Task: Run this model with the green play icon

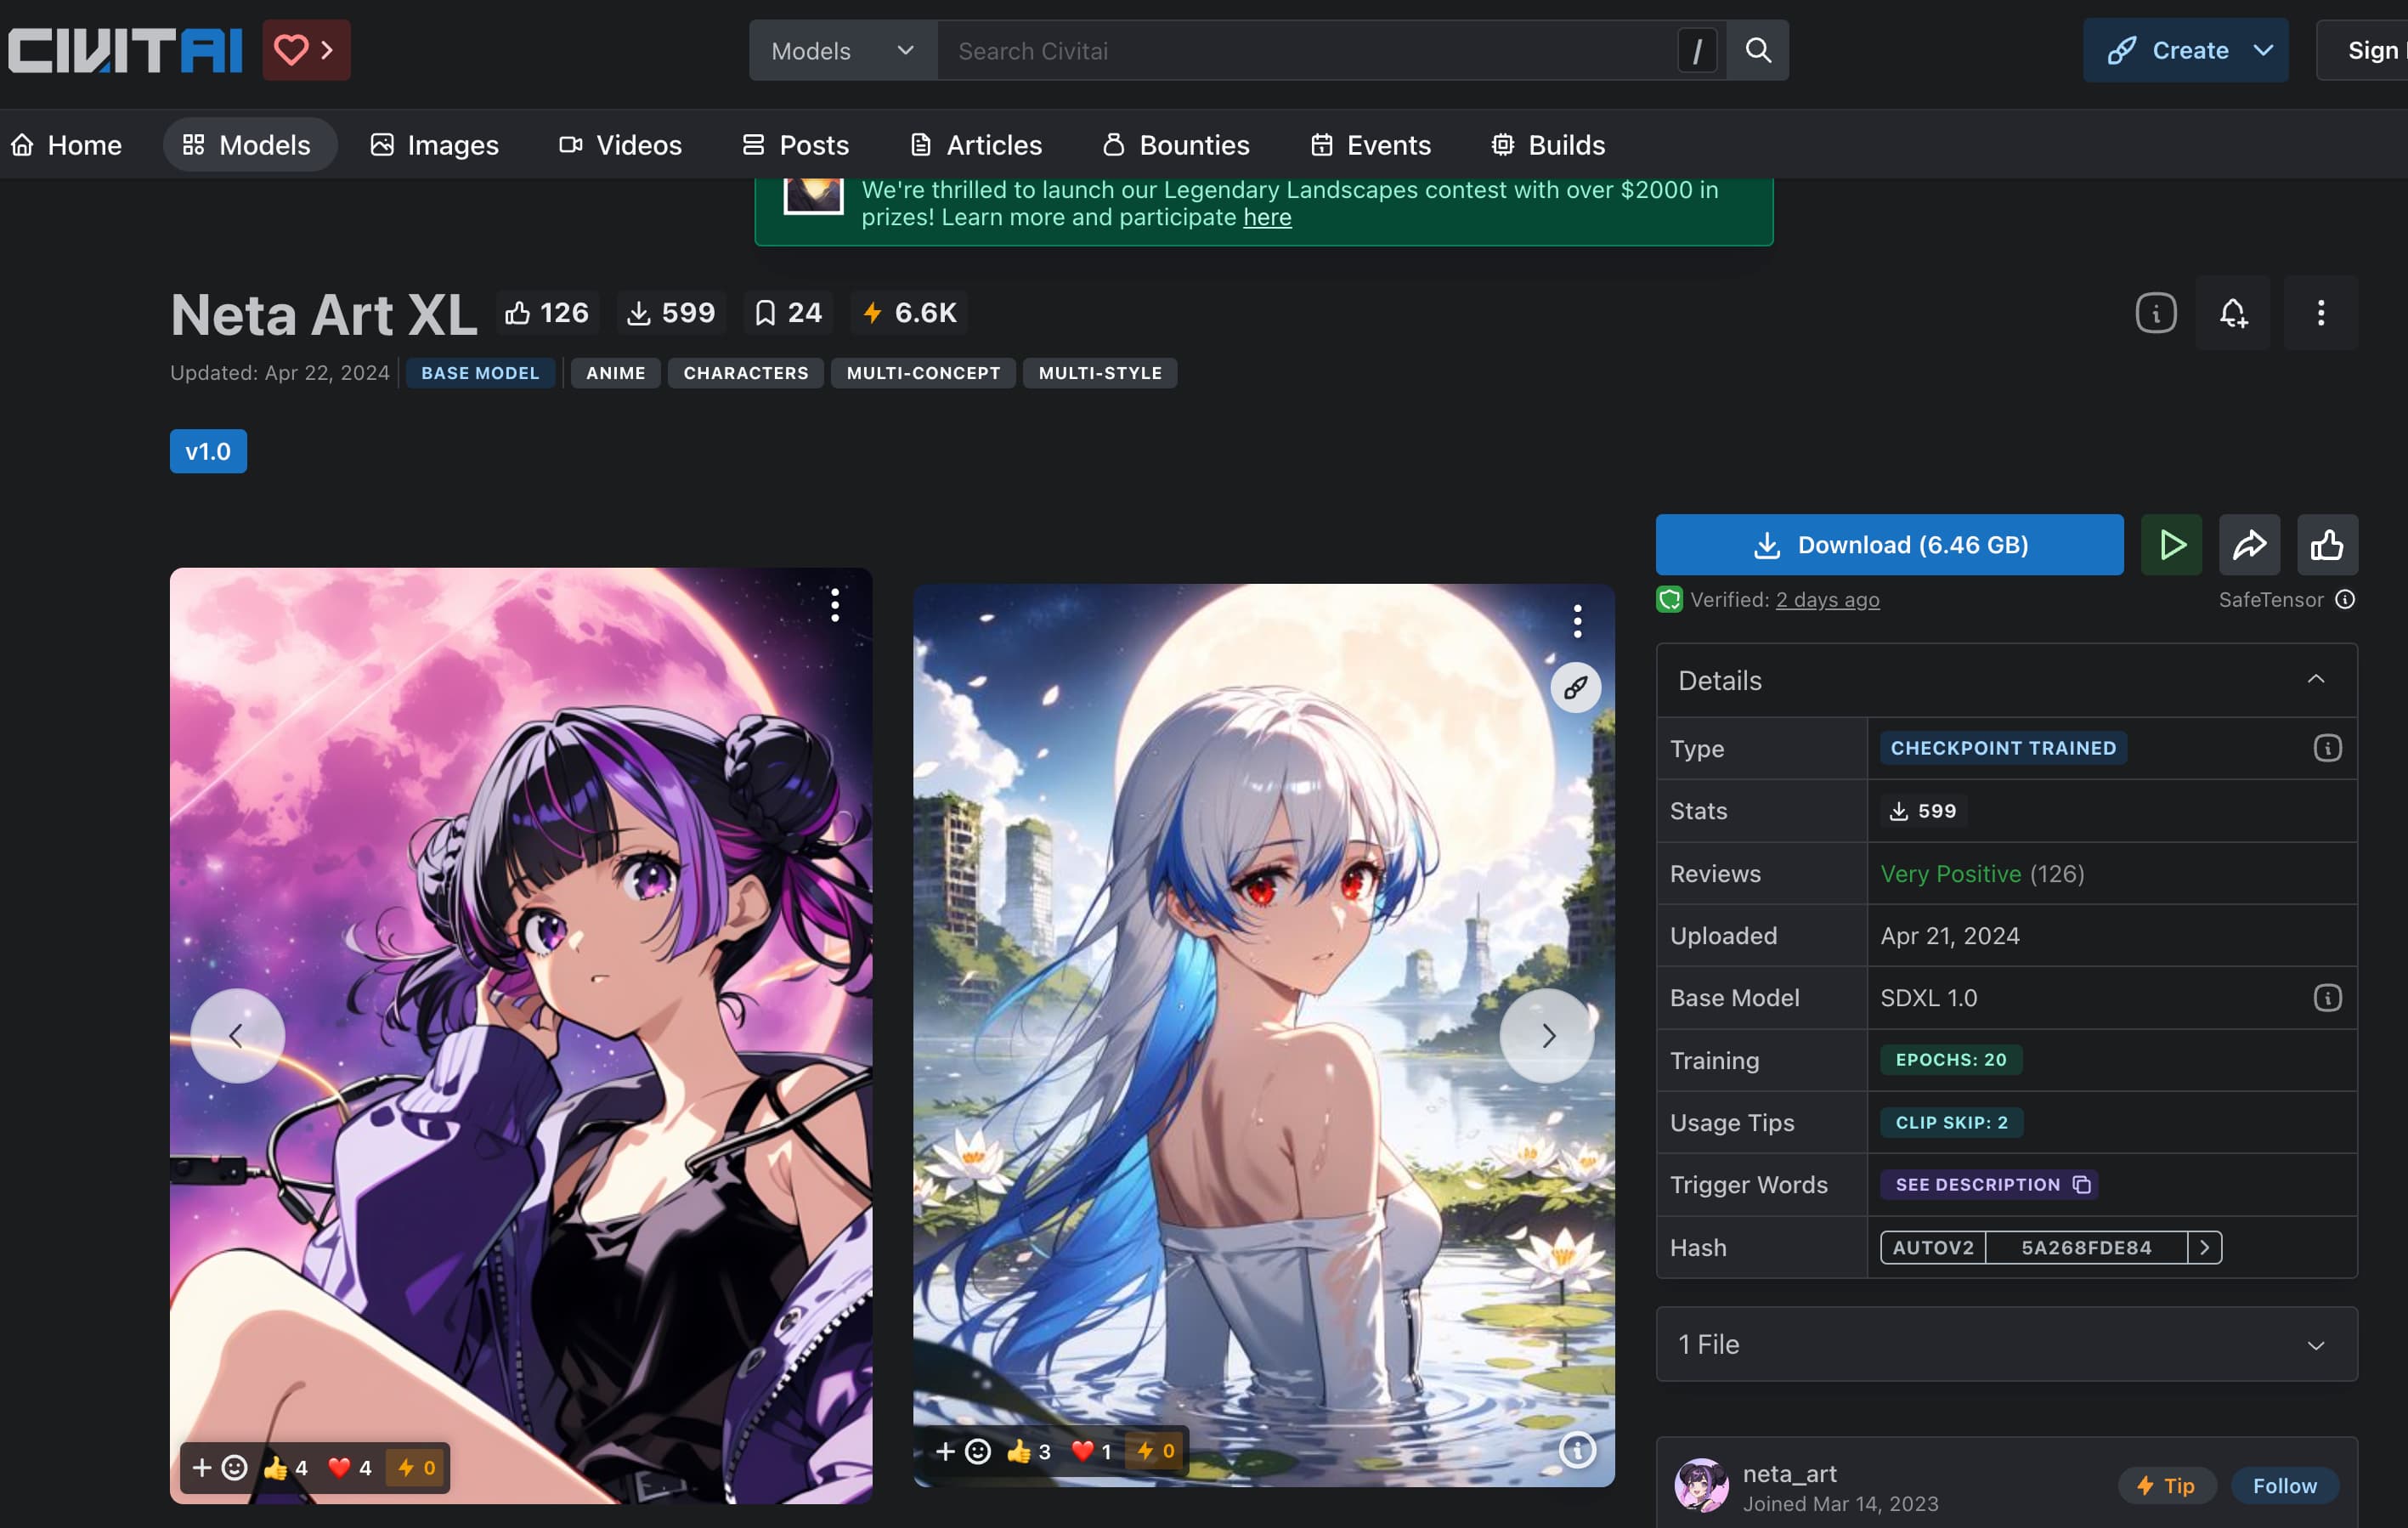Action: 2170,545
